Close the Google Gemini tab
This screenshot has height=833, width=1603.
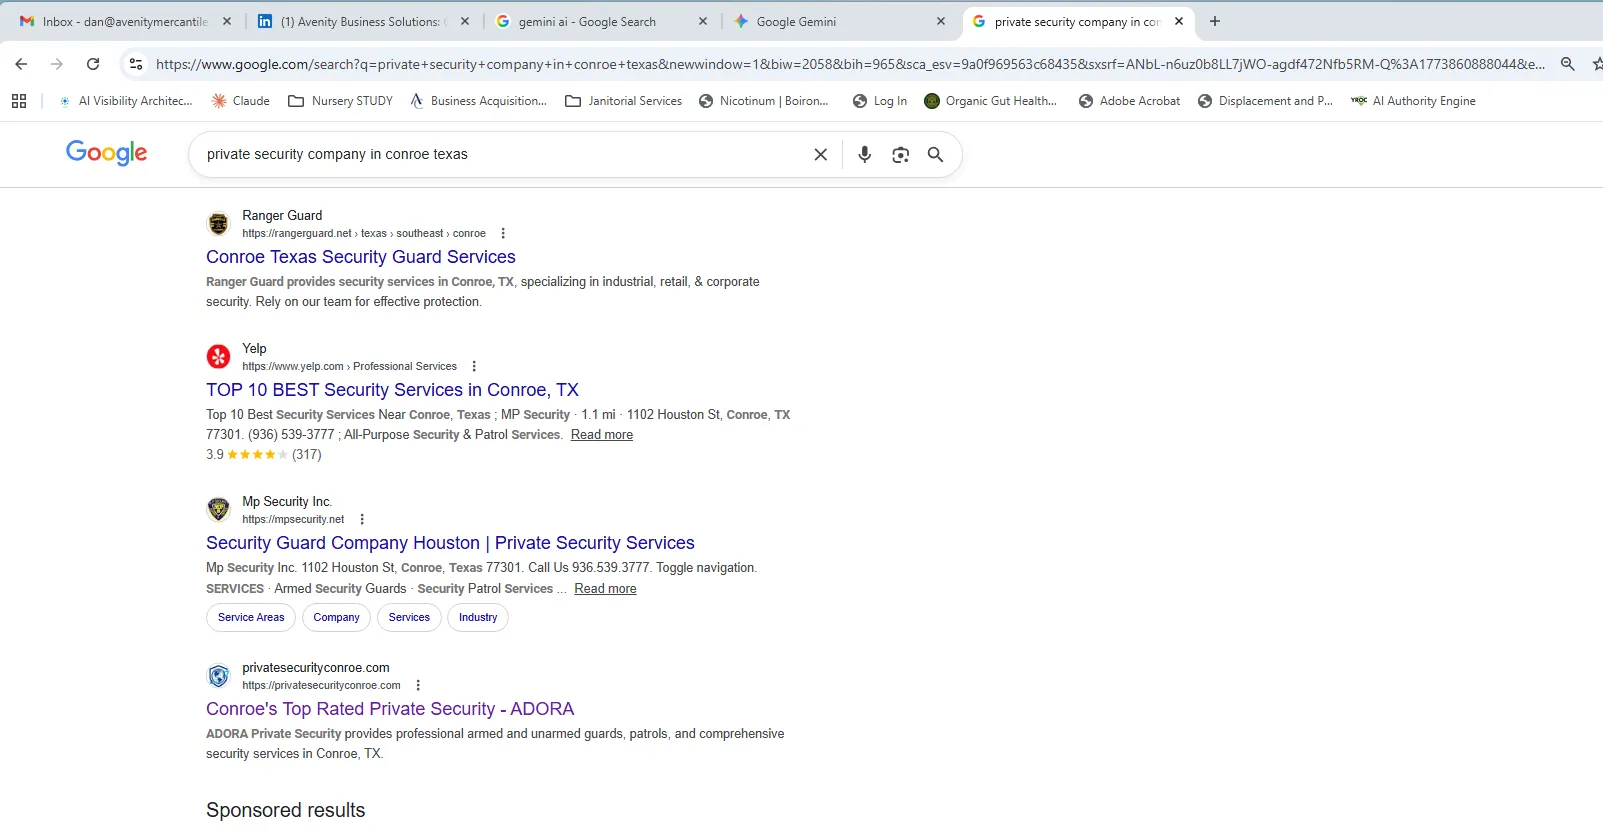(x=941, y=21)
